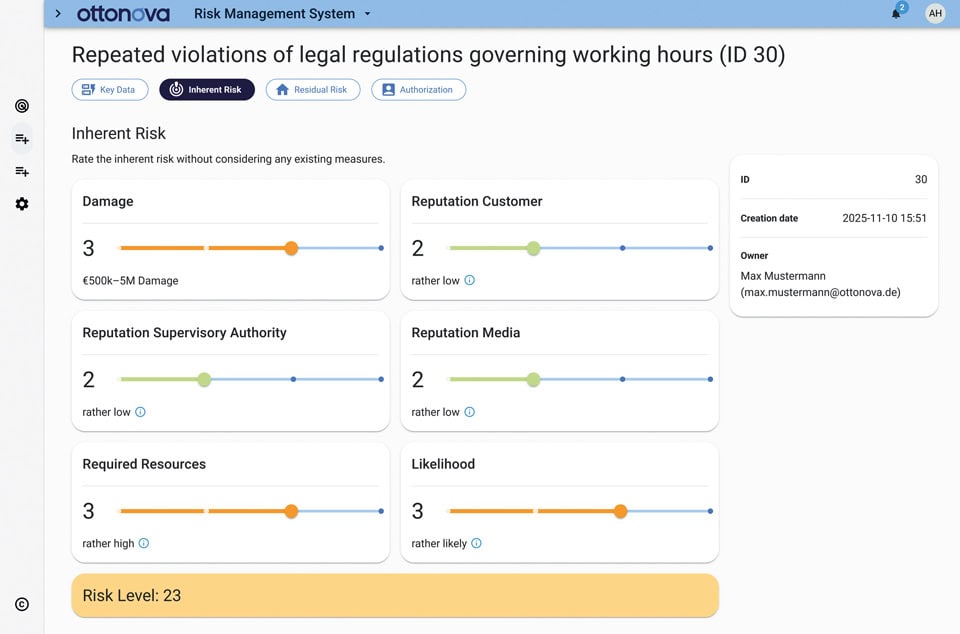Open the AH user avatar menu
This screenshot has height=634, width=960.
pyautogui.click(x=935, y=12)
